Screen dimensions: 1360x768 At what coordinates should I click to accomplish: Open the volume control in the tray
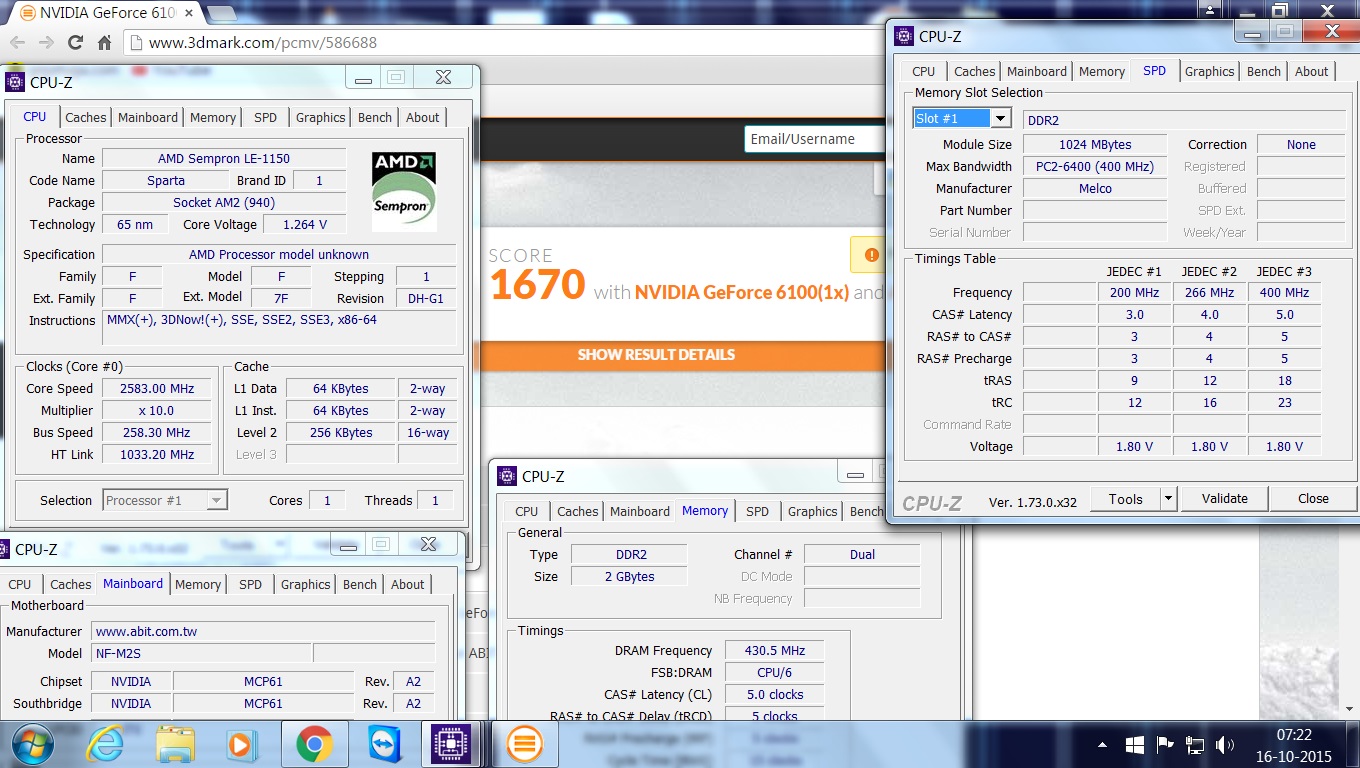pos(1224,745)
